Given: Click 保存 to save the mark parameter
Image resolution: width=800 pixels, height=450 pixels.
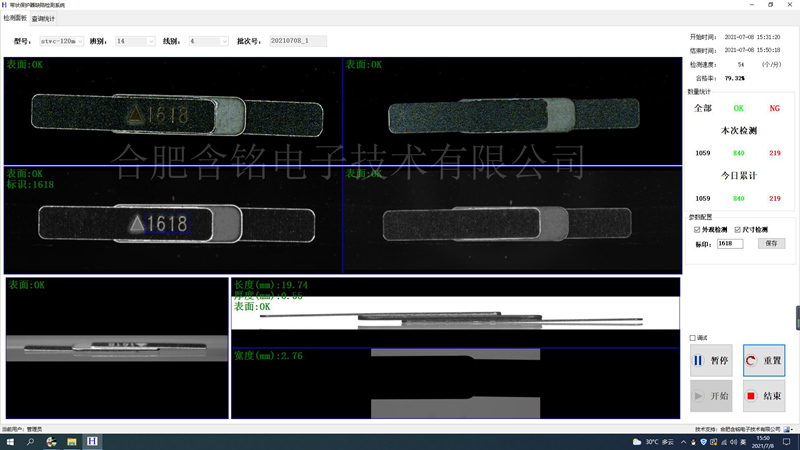Looking at the screenshot, I should click(x=771, y=244).
